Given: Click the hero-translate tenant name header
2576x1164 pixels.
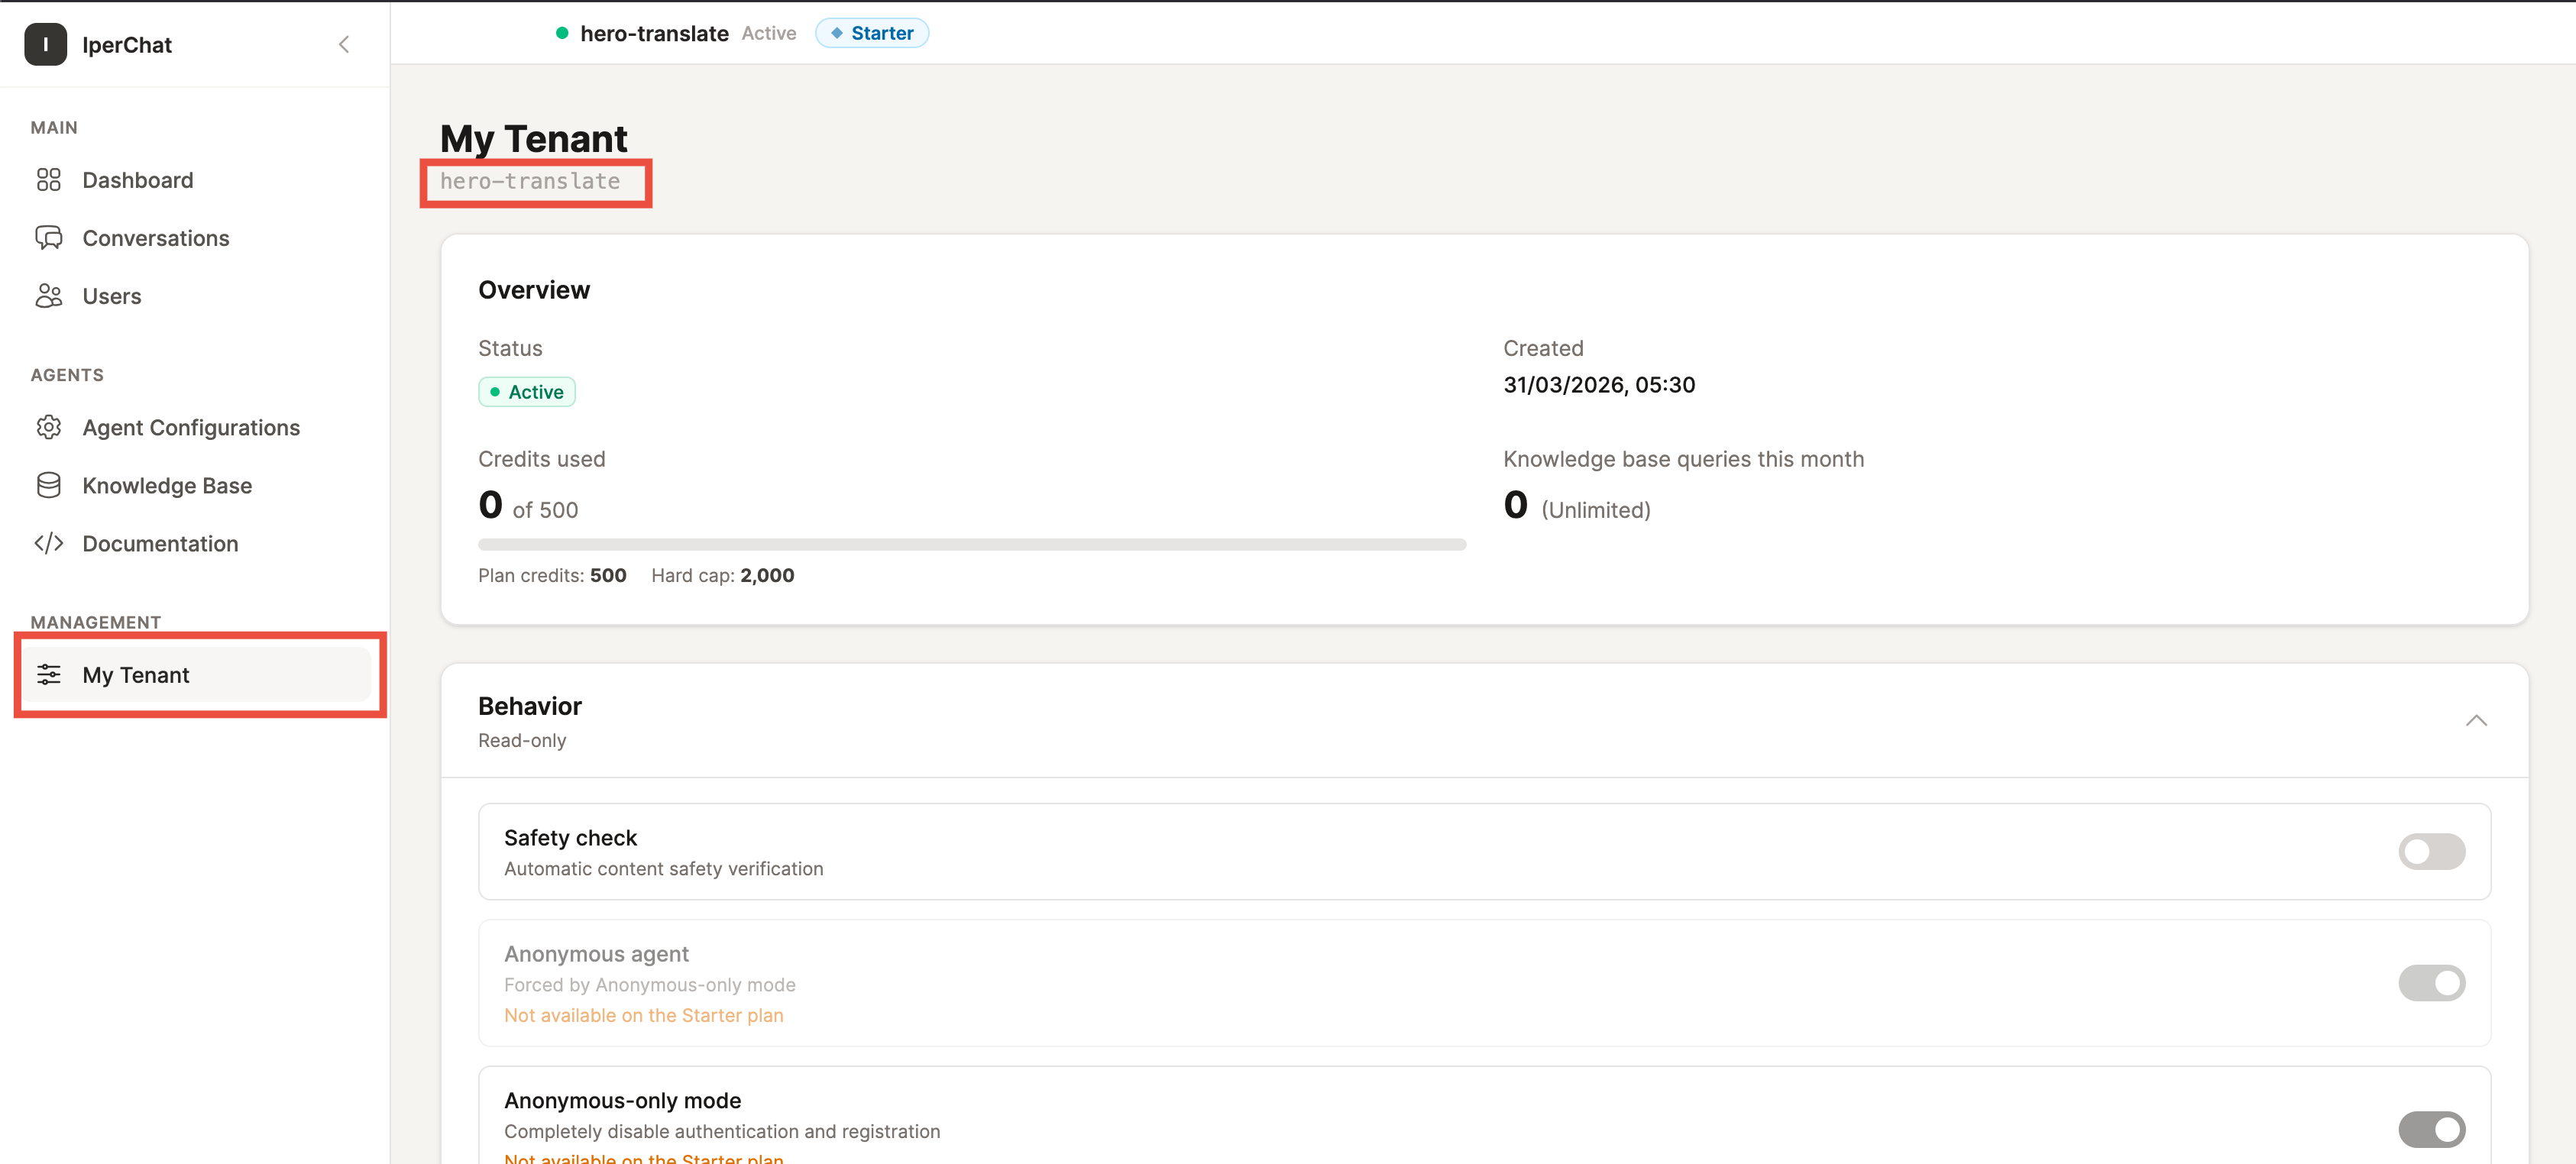Looking at the screenshot, I should coord(655,33).
